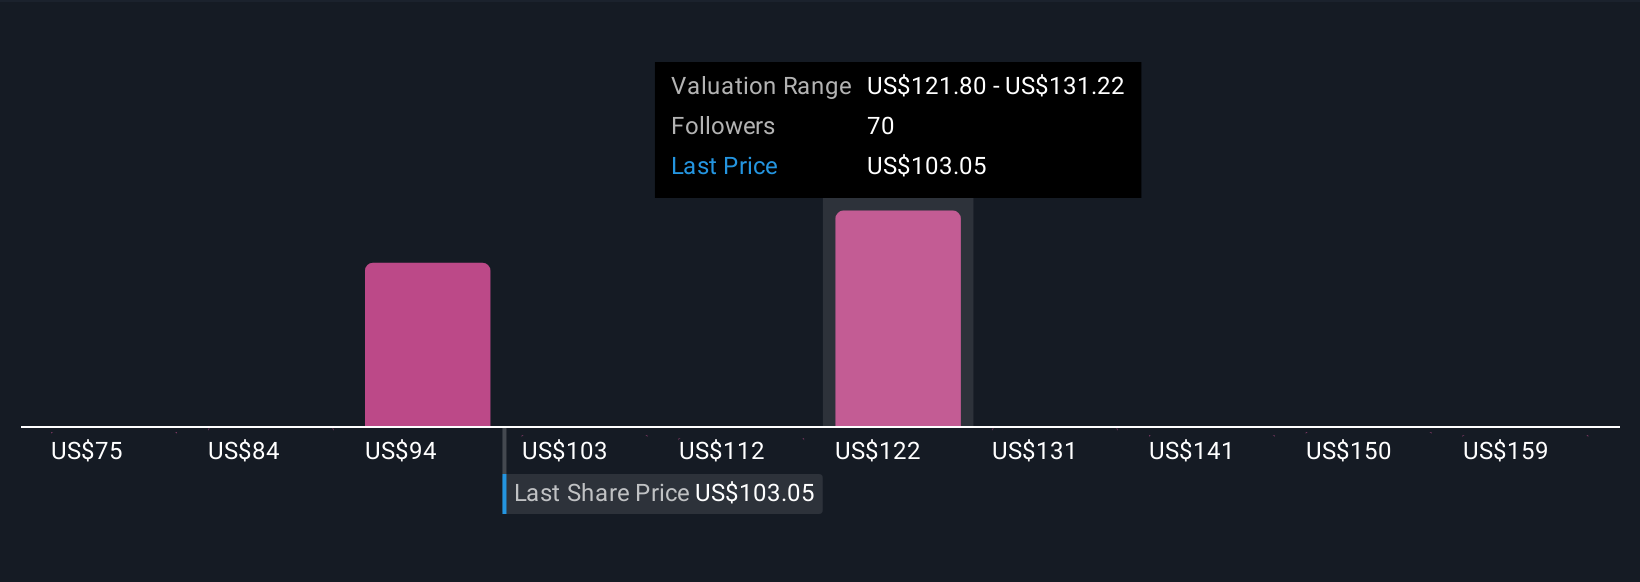The height and width of the screenshot is (582, 1640).
Task: Click the pink bar above US$94
Action: (x=428, y=345)
